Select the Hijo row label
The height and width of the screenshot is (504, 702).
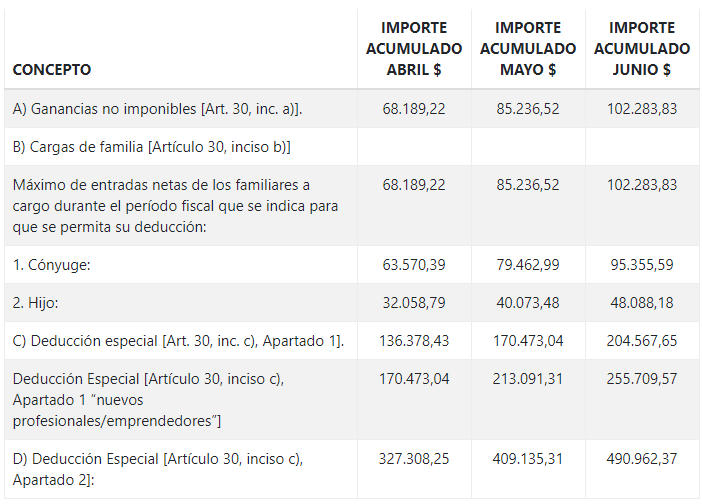(x=35, y=303)
